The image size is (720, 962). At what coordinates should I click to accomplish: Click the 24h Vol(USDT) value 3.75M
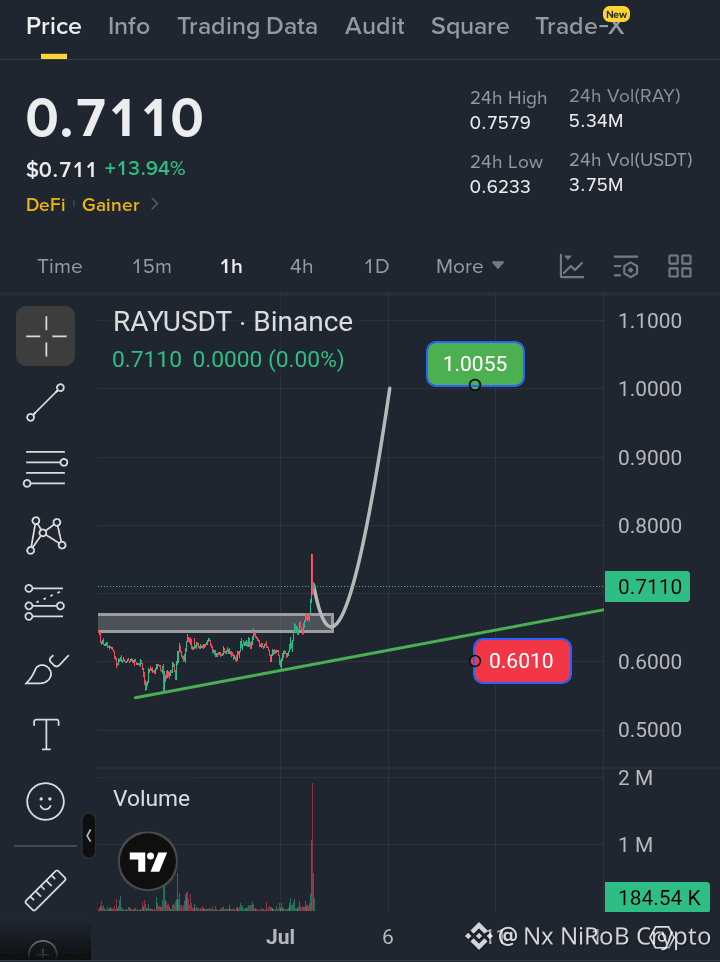pos(596,185)
